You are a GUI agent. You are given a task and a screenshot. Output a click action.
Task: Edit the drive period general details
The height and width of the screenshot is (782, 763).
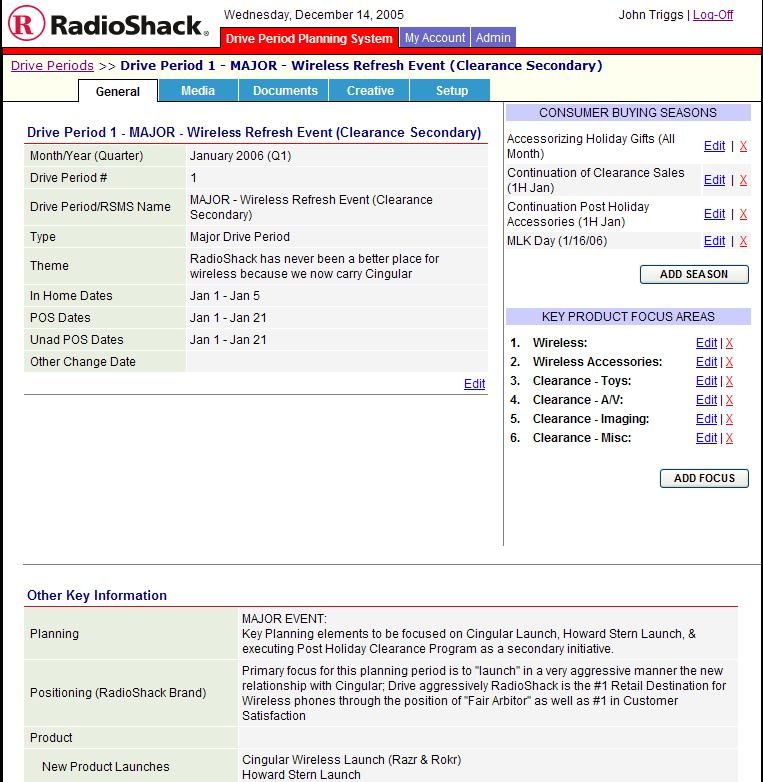(474, 384)
